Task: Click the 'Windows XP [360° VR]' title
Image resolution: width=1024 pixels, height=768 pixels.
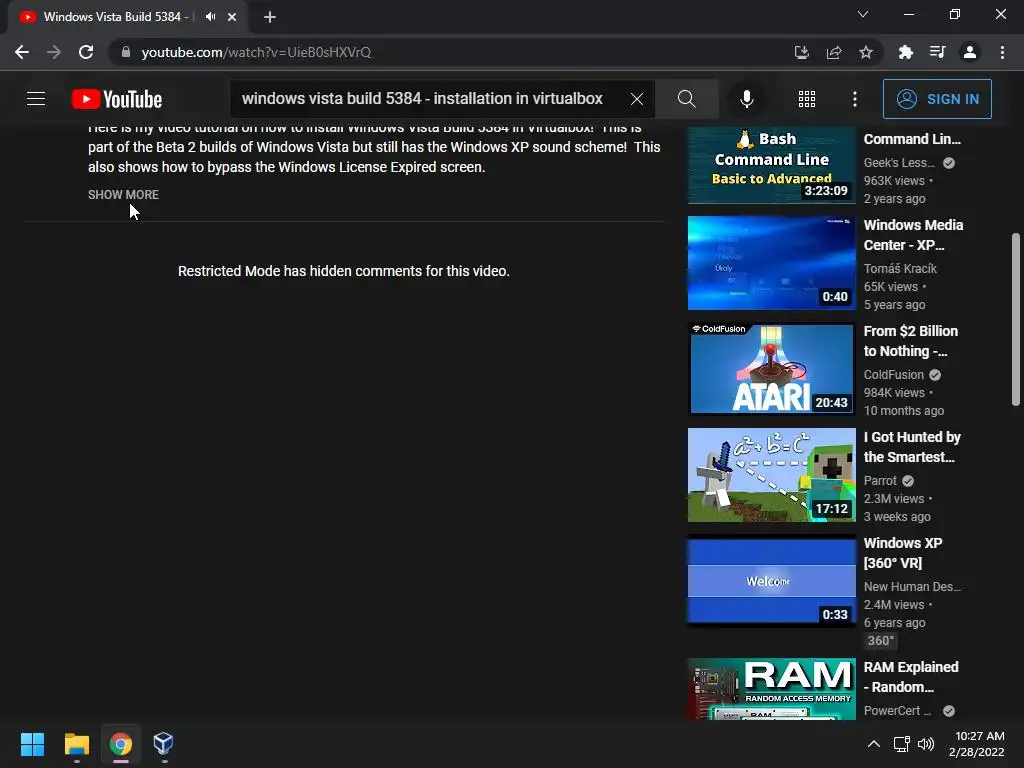Action: [x=903, y=553]
